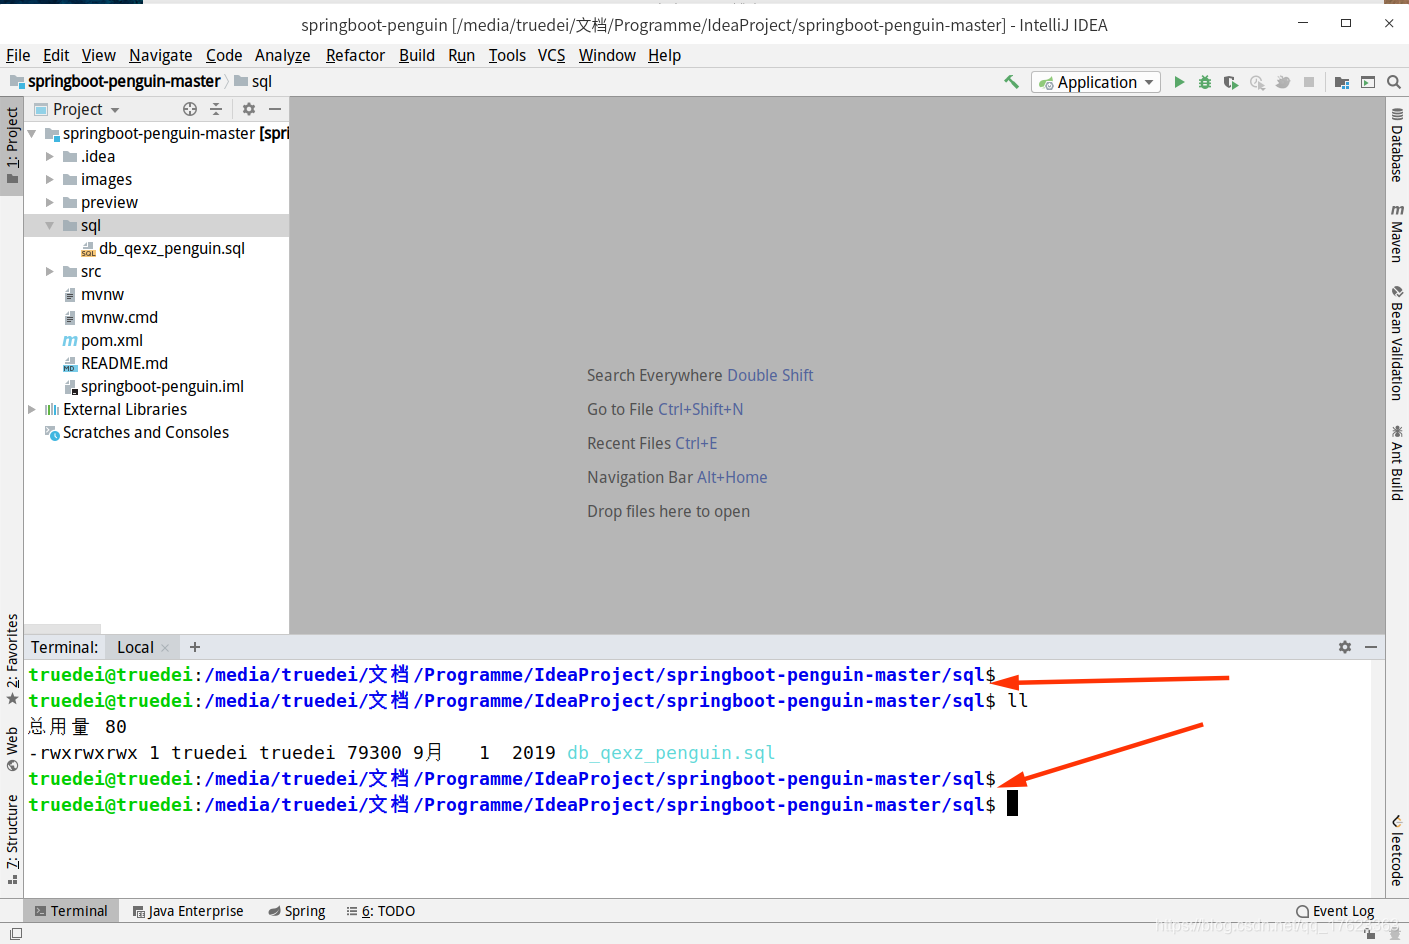Toggle the Web side tab
The image size is (1409, 944).
coord(12,749)
